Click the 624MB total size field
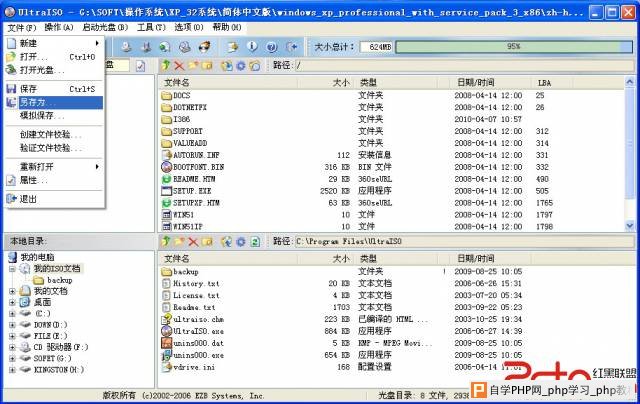Screen dimensions: 640x404 (376, 47)
